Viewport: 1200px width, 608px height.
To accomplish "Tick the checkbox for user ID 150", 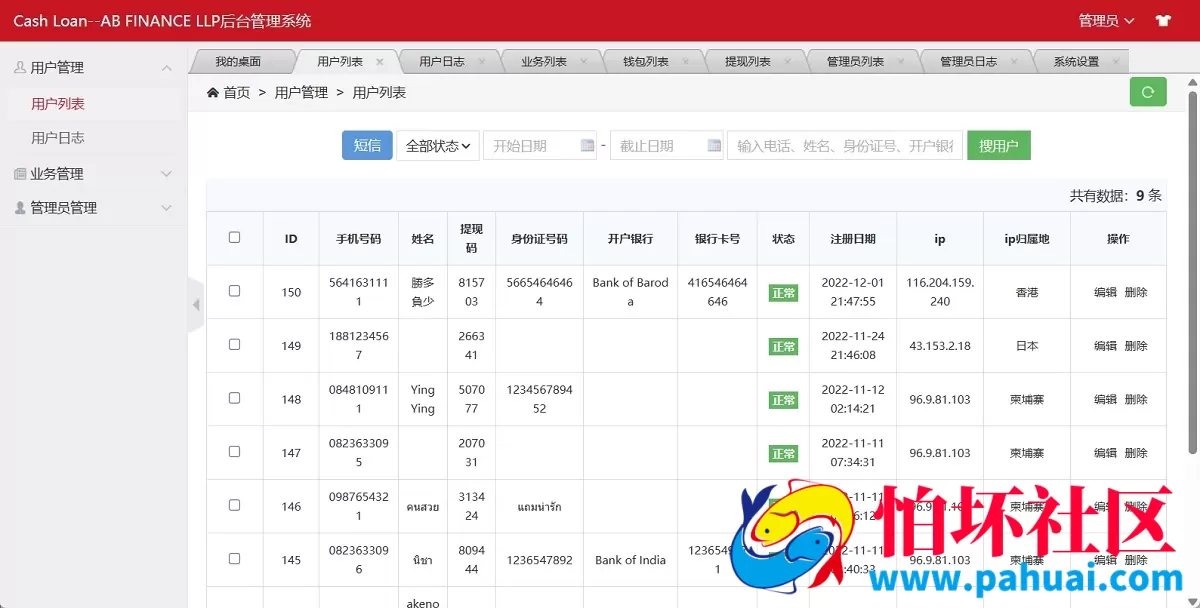I will coord(235,291).
